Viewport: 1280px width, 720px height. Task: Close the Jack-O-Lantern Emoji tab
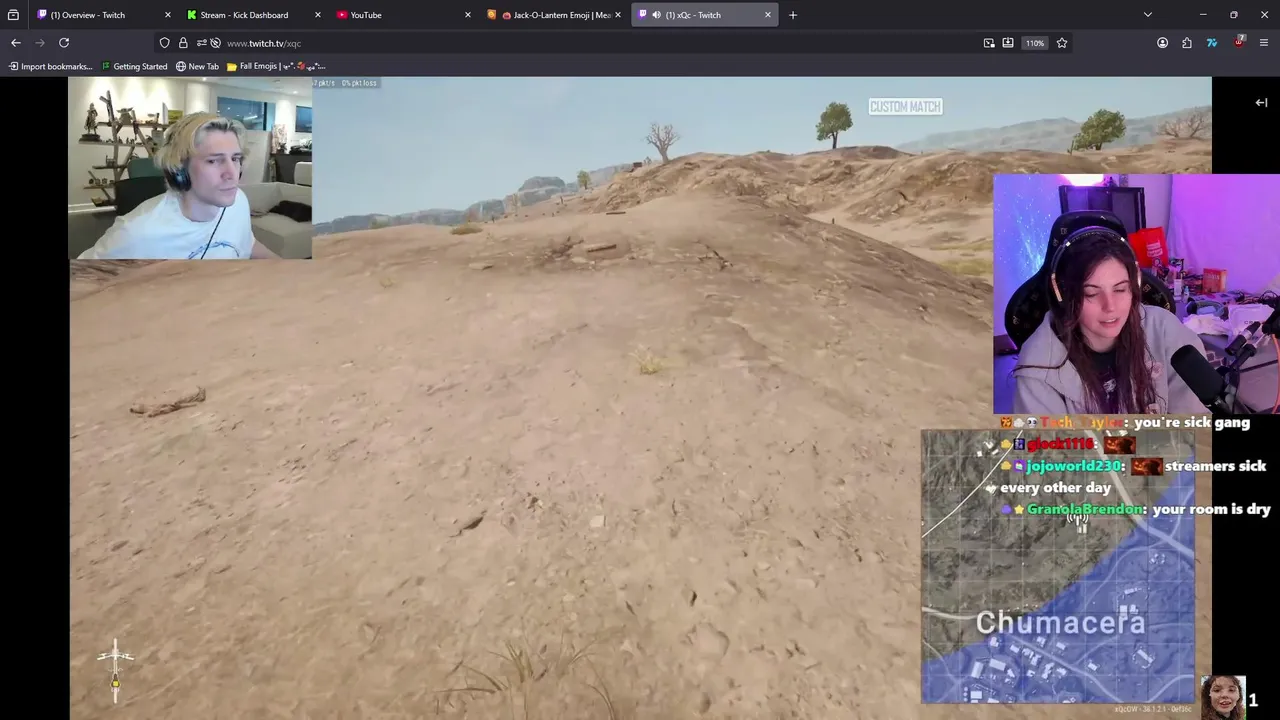[x=617, y=15]
